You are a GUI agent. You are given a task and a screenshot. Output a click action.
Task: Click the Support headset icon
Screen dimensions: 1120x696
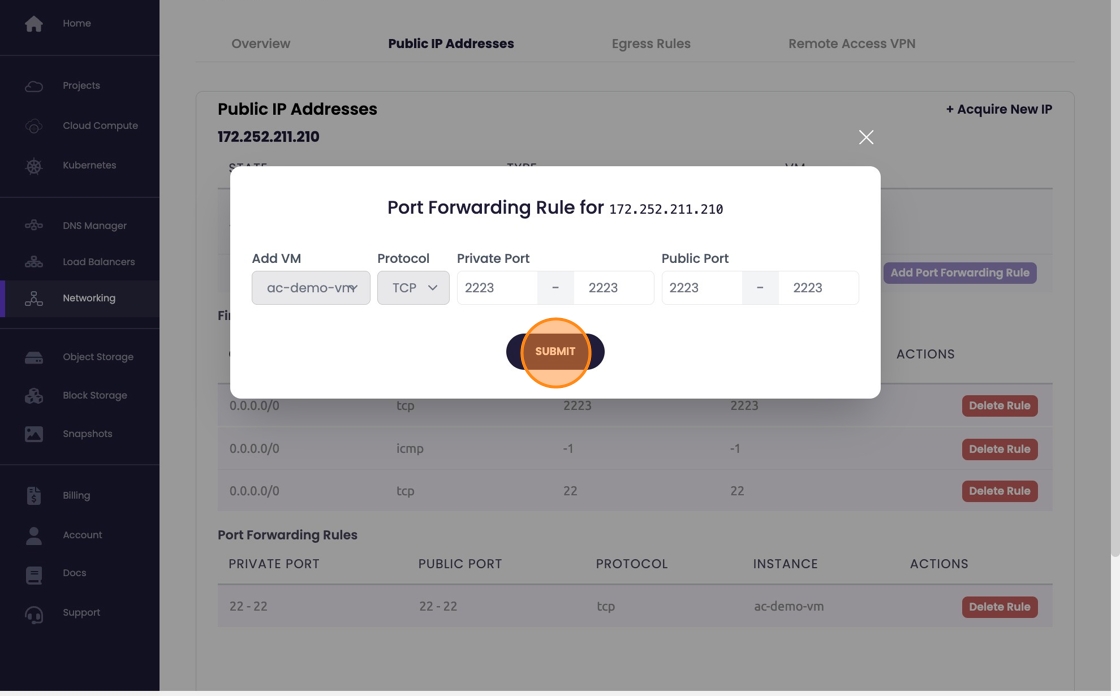[34, 614]
